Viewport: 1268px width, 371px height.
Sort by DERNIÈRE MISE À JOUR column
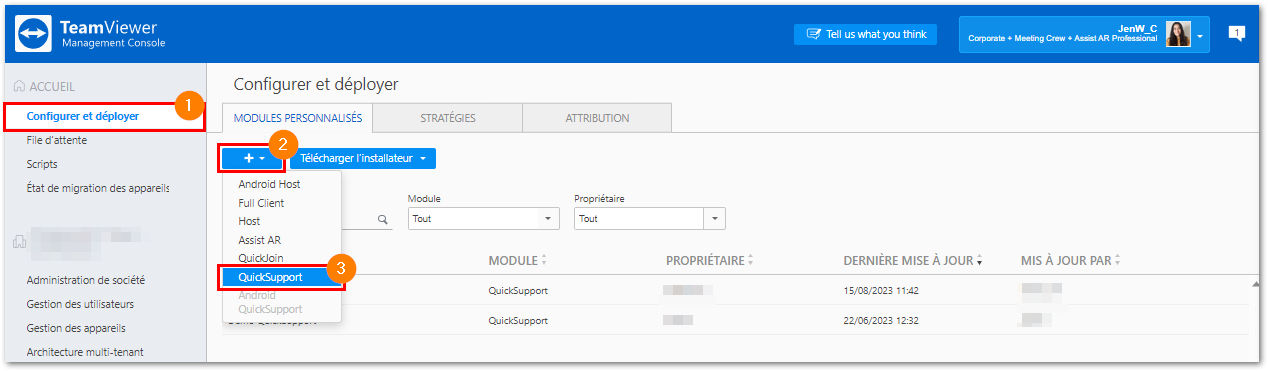tap(913, 261)
